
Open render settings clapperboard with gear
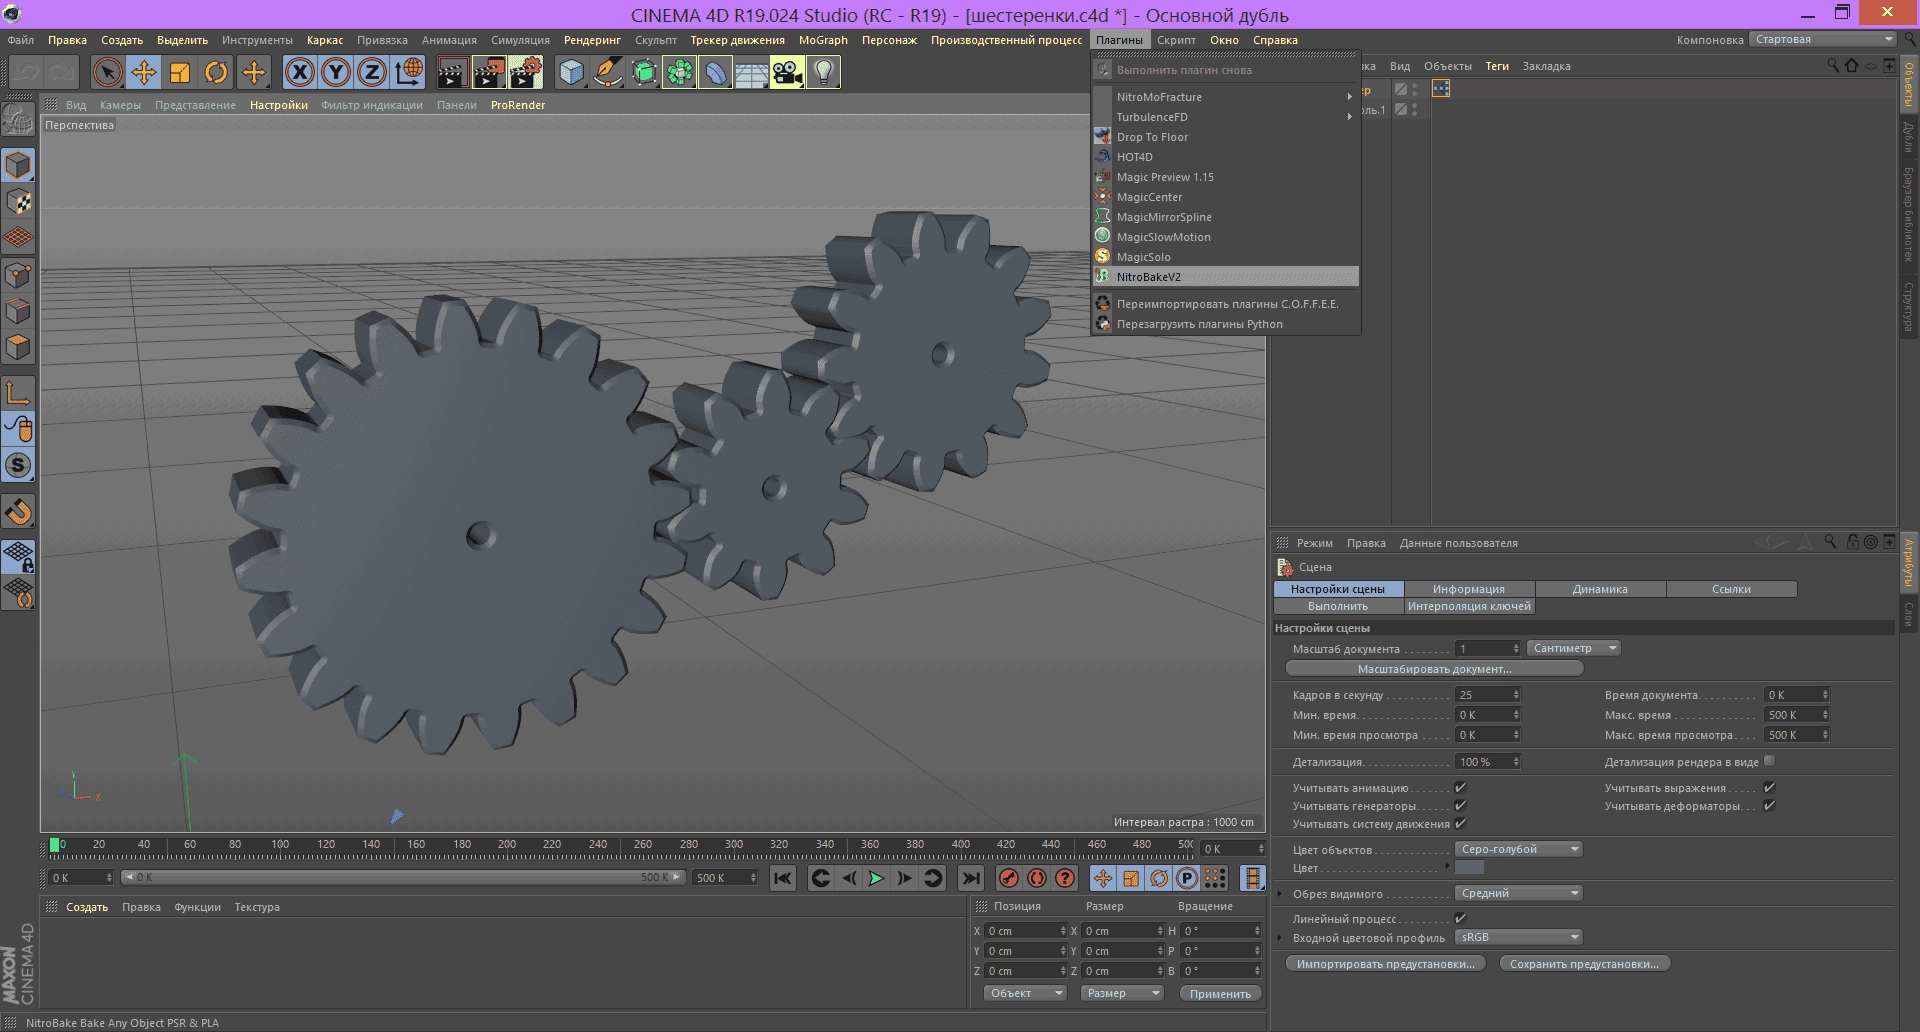pos(526,72)
